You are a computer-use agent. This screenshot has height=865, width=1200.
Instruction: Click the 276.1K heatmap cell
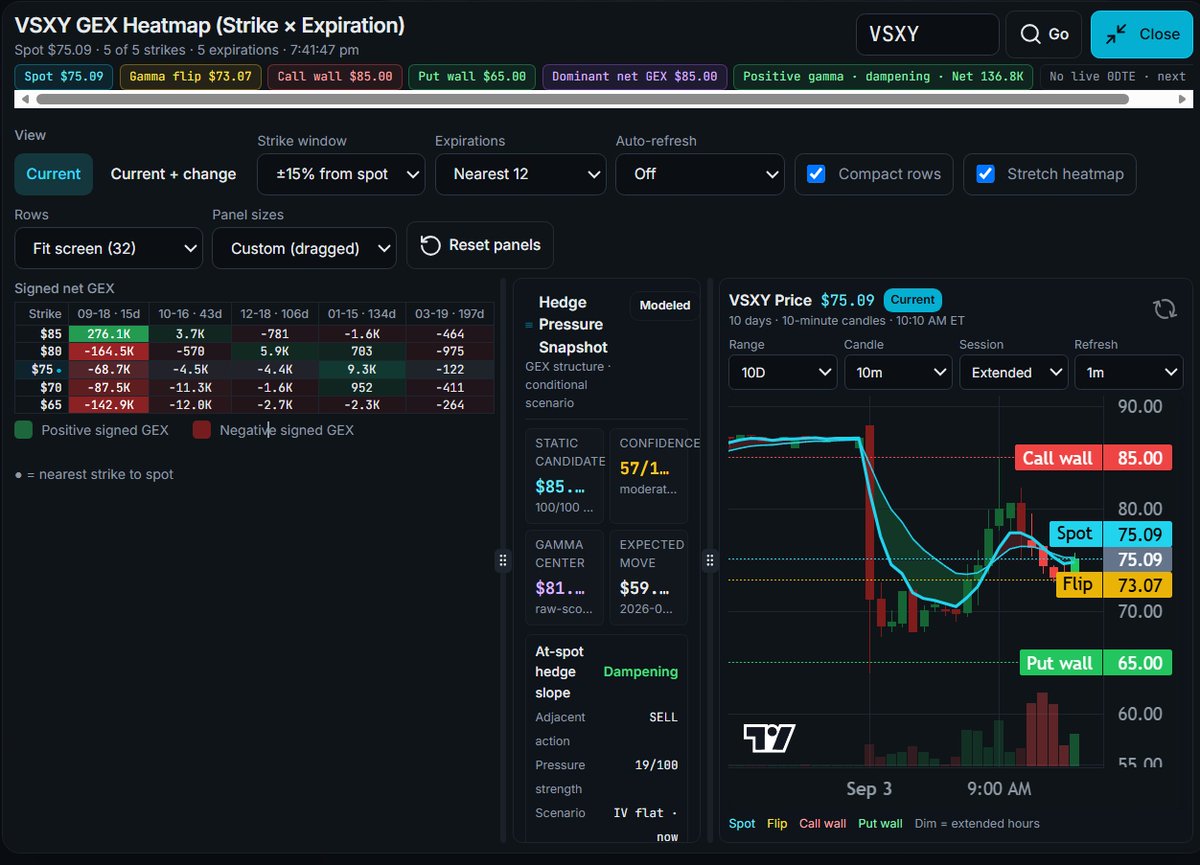[110, 333]
